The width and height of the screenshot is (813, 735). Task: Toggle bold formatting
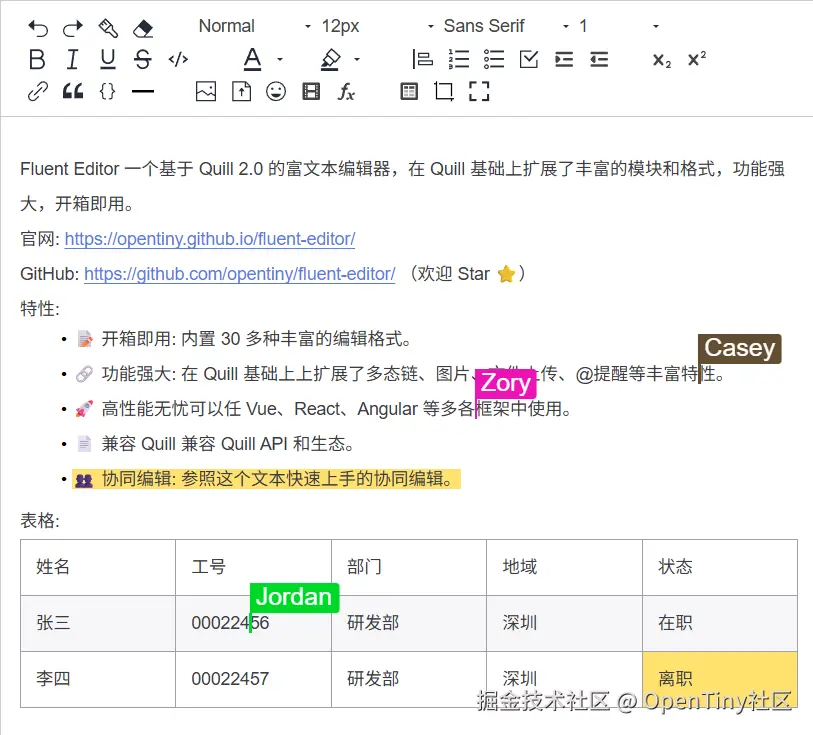[x=37, y=59]
